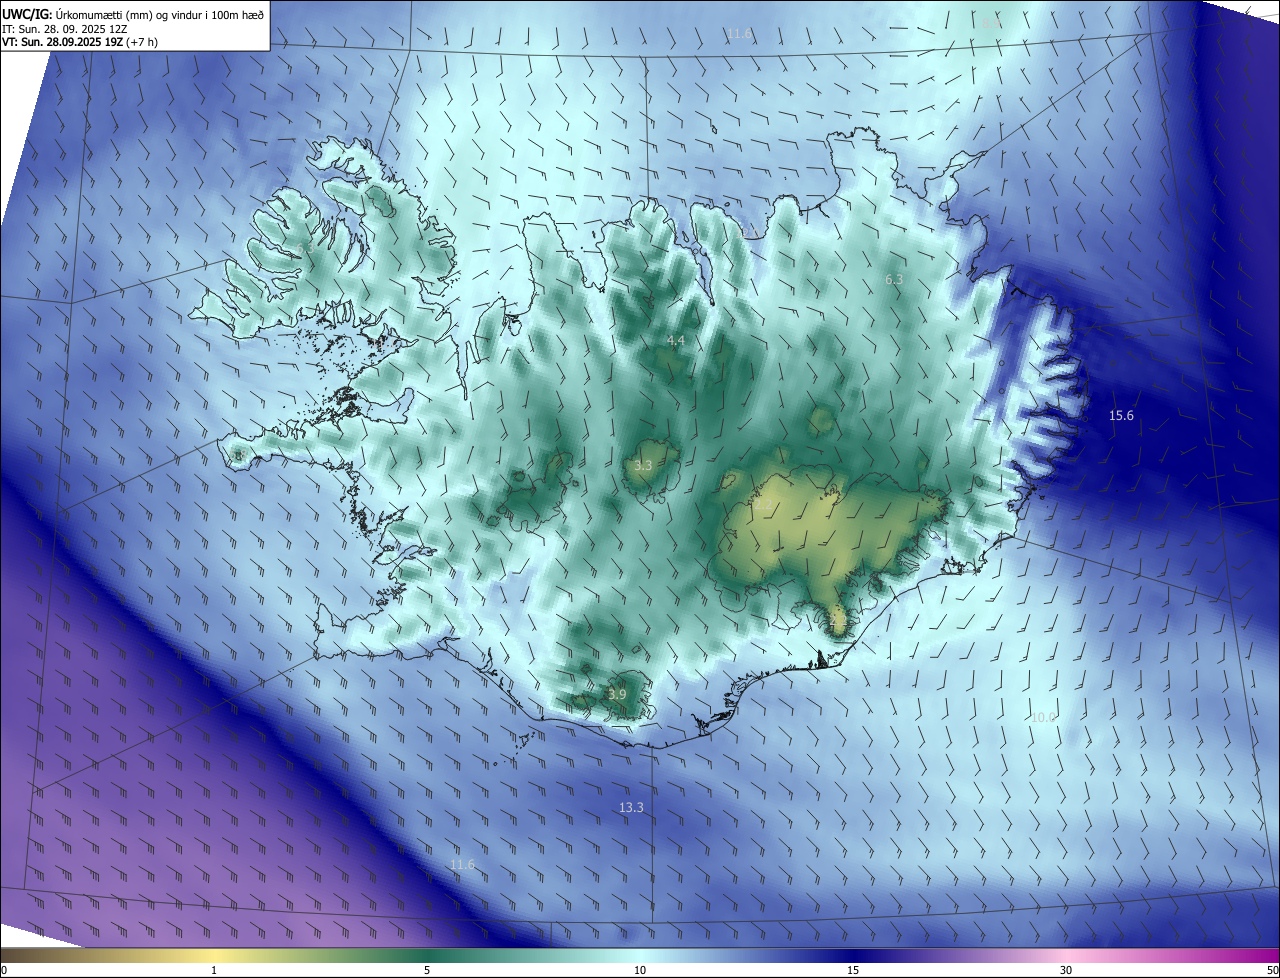The image size is (1280, 978).
Task: Click the 15.6 value east of Iceland
Action: click(x=1121, y=415)
